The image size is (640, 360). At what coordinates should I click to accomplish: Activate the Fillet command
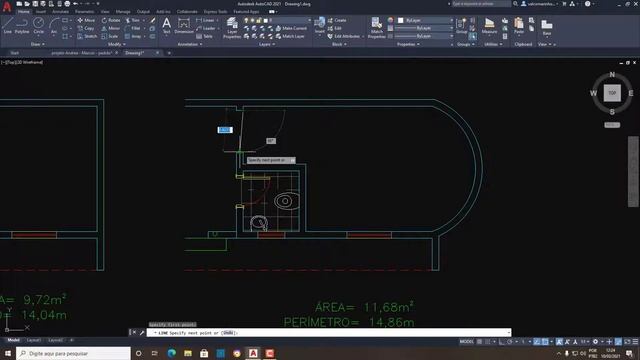(133, 28)
